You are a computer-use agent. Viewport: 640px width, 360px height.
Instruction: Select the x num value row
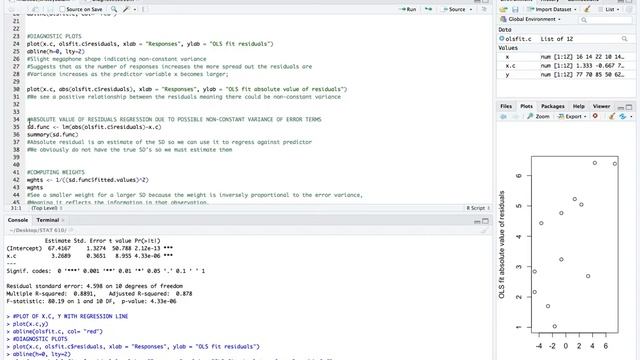[x=565, y=57]
